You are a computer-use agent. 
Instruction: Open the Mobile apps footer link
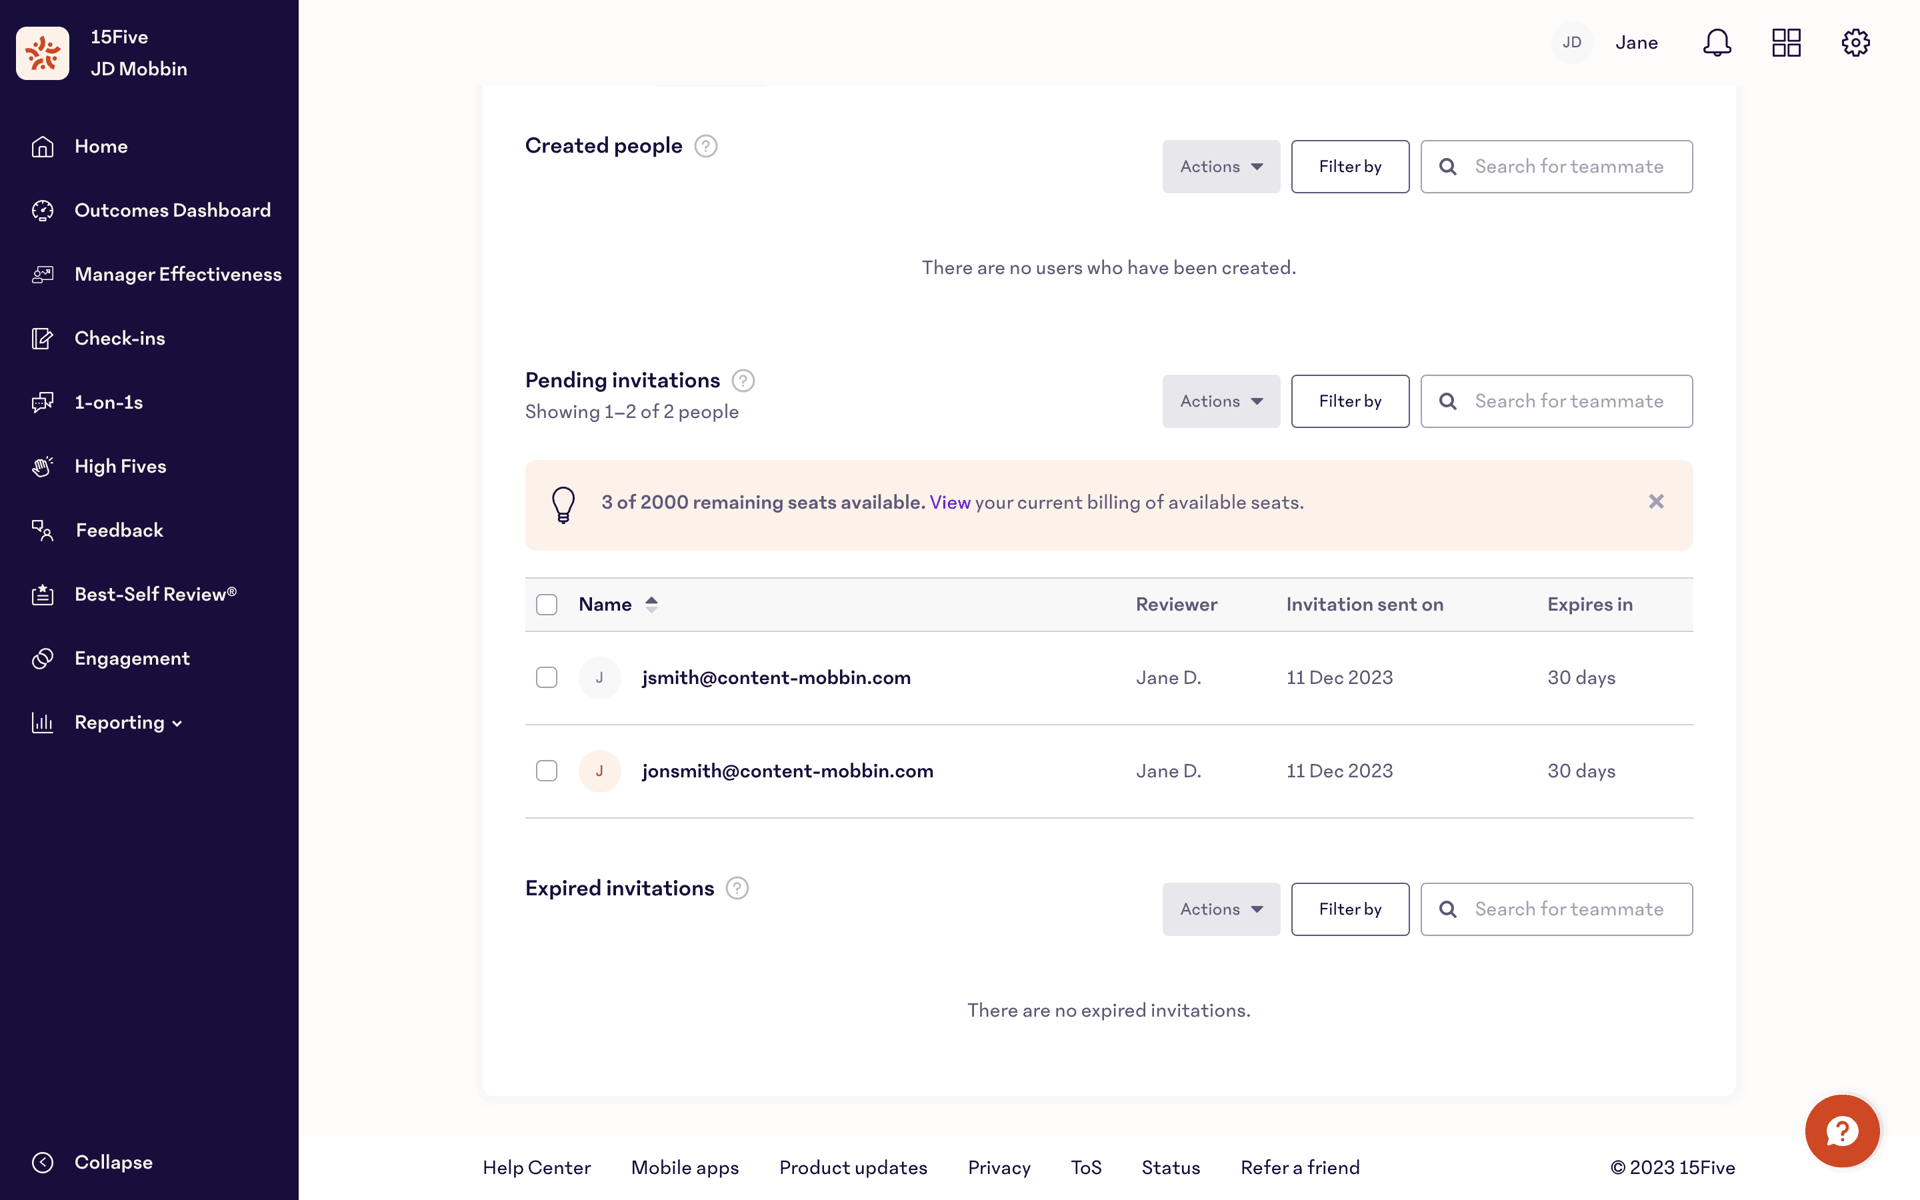tap(685, 1168)
